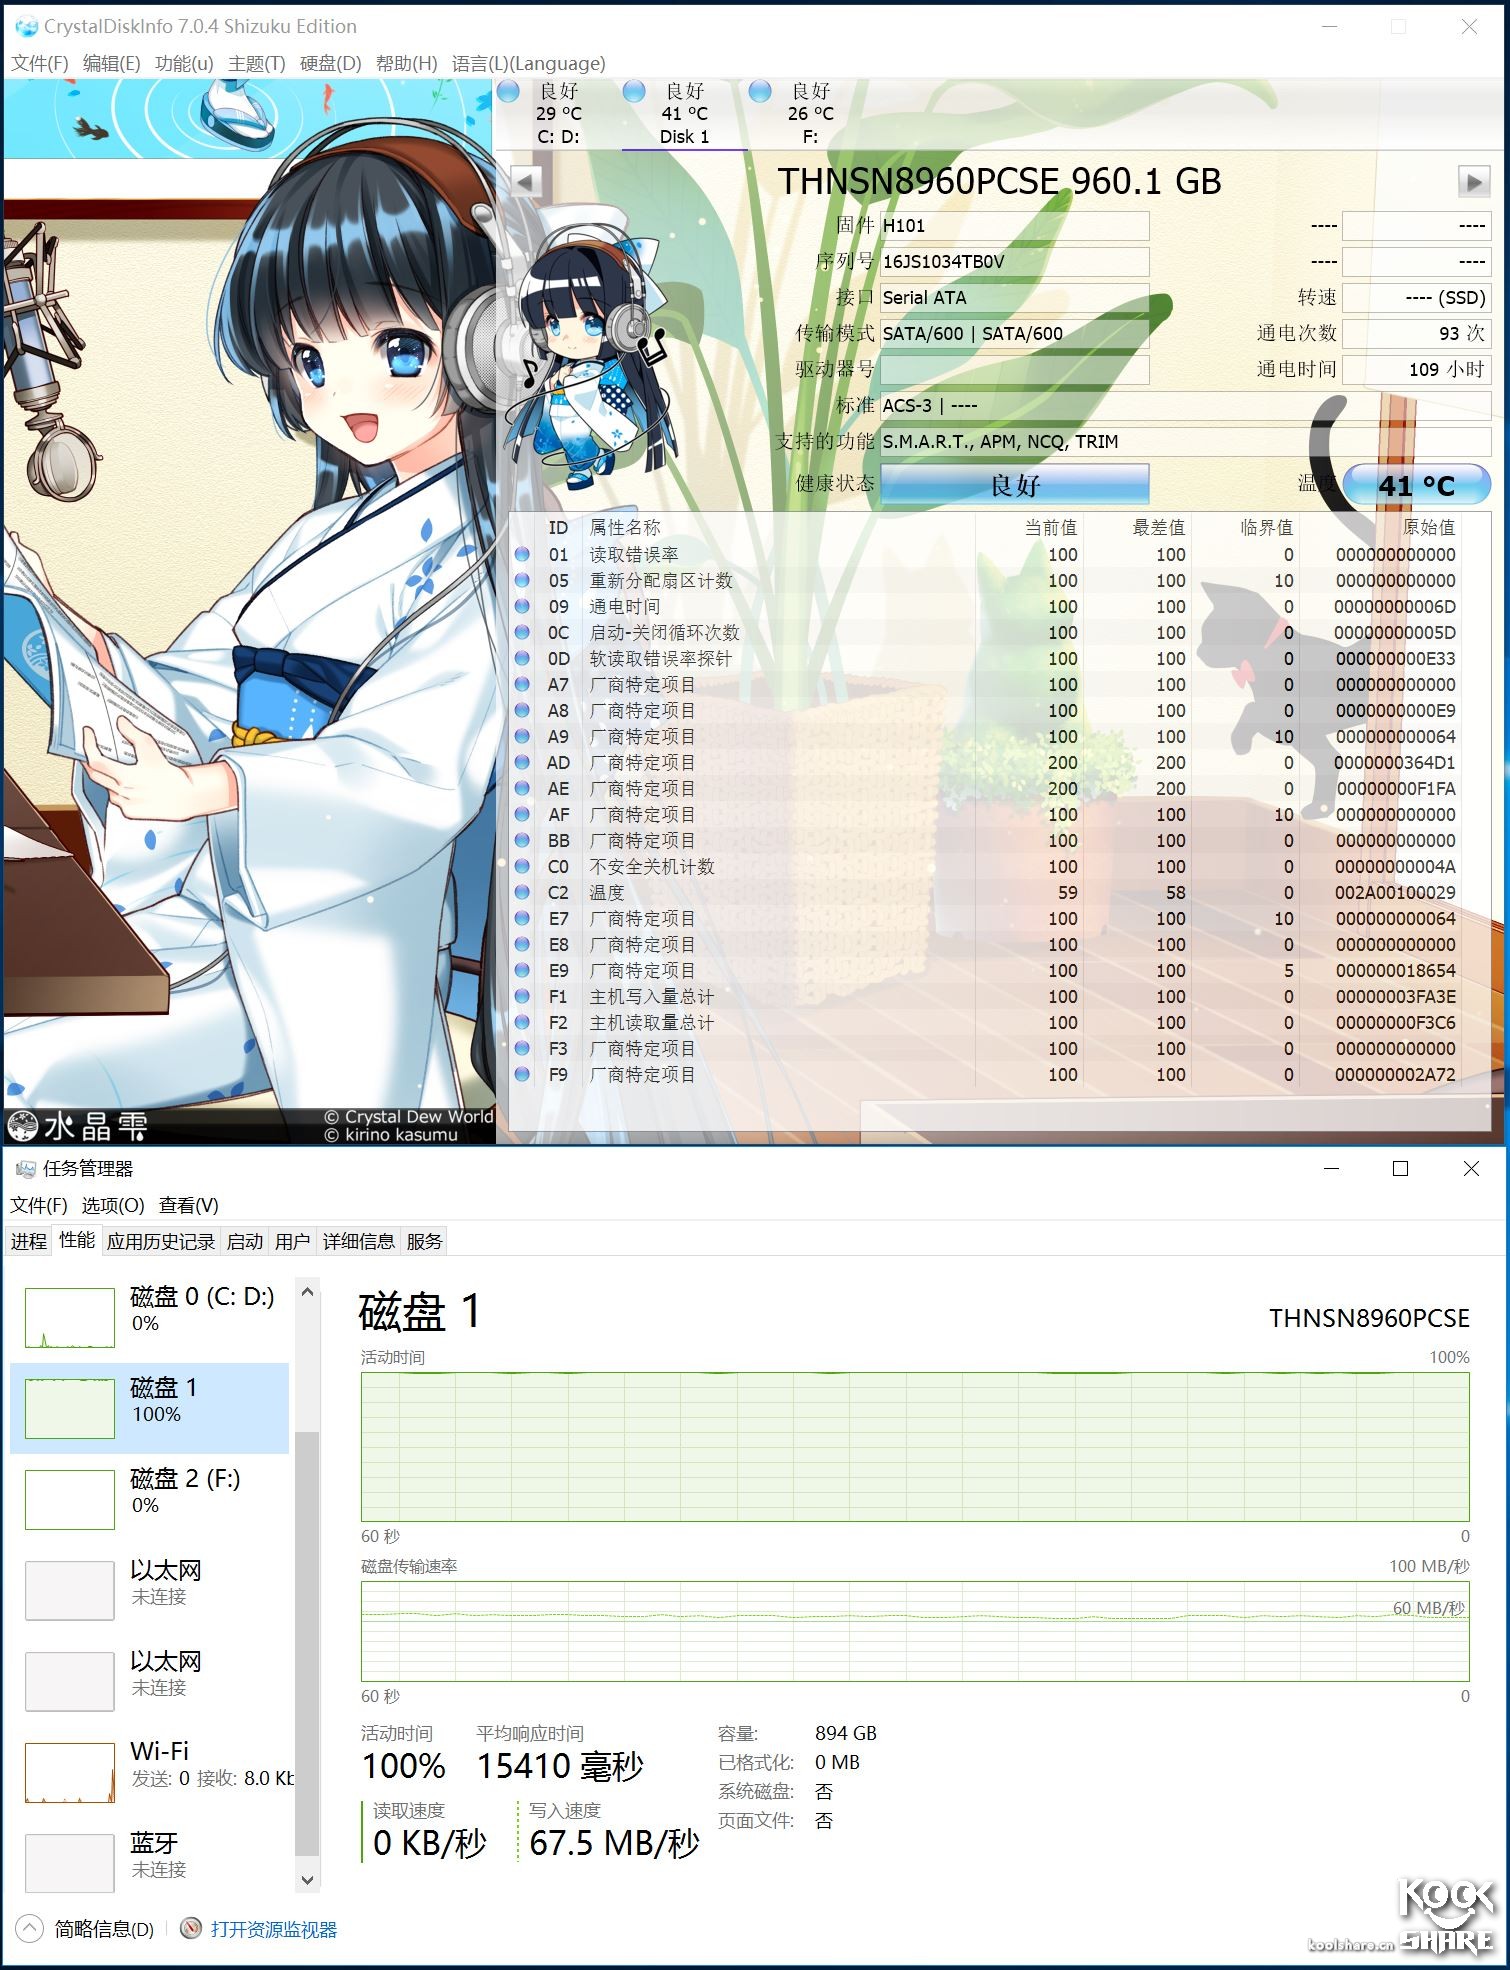Viewport: 1510px width, 1970px height.
Task: Click status orb for attribute C0 不安全关机计数
Action: (x=522, y=866)
